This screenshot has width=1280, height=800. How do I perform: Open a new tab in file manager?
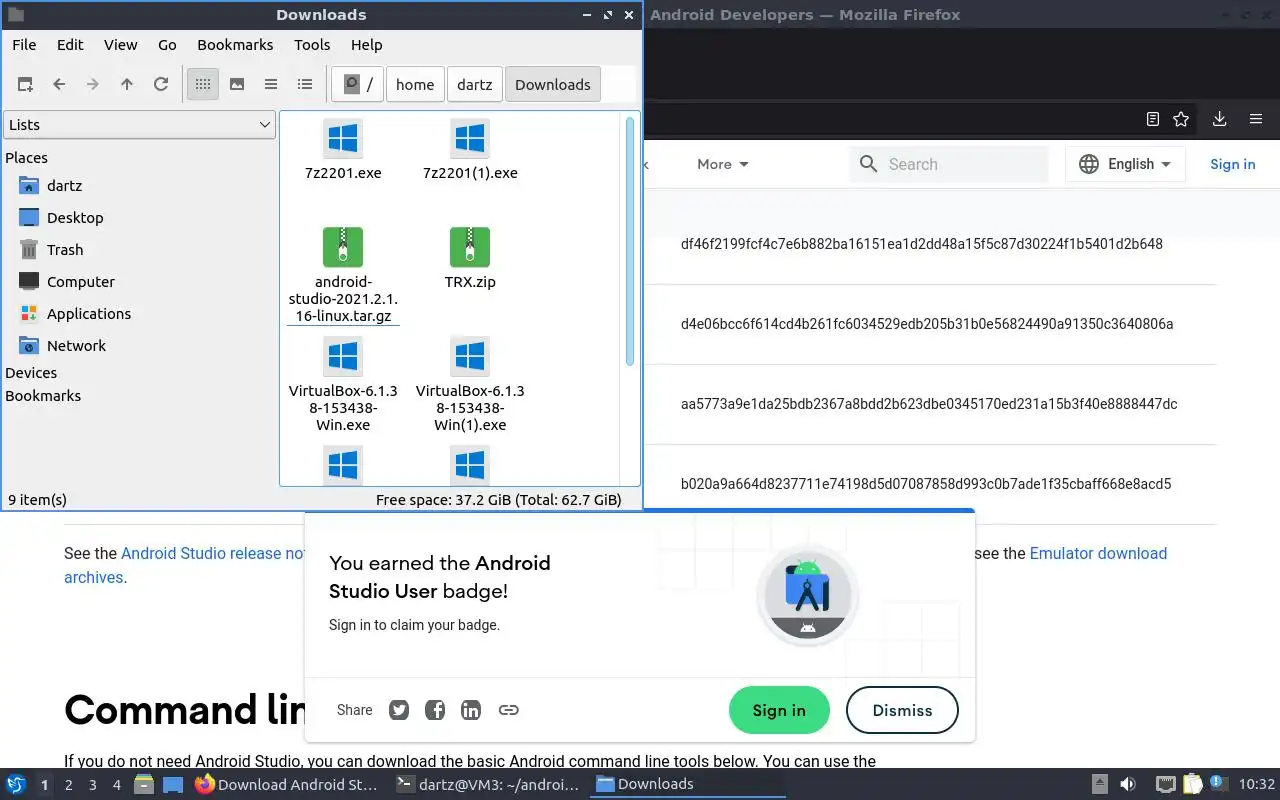[x=25, y=85]
